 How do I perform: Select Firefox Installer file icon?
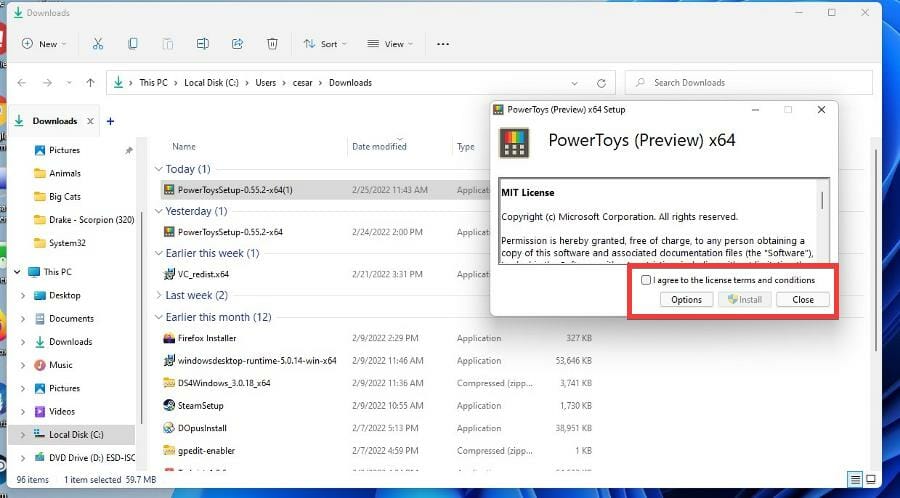[169, 338]
